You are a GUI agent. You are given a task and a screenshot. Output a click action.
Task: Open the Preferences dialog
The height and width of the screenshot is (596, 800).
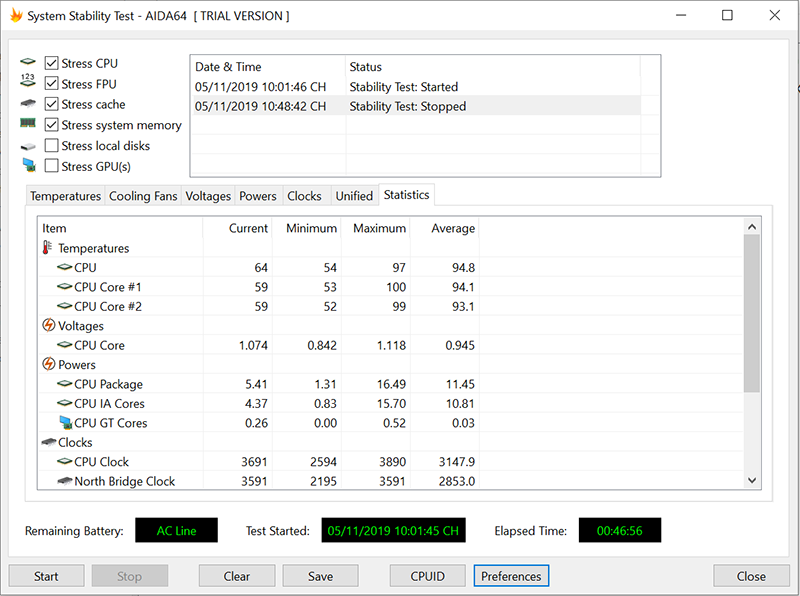(511, 576)
